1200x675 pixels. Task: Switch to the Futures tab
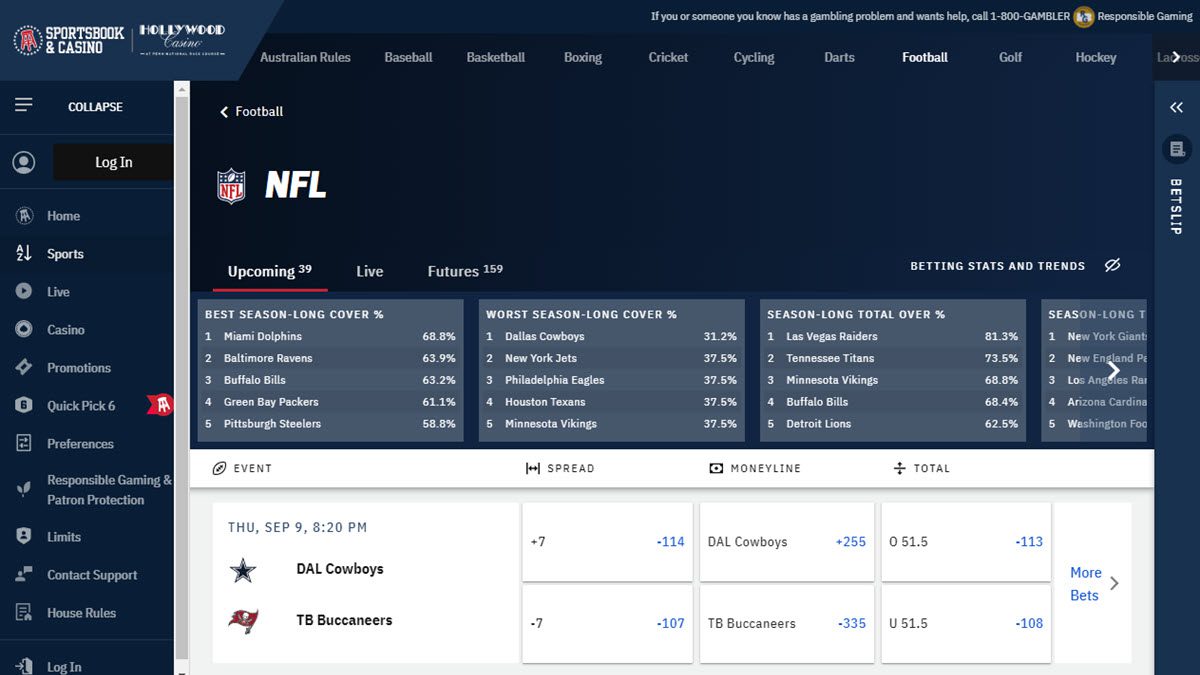pos(453,270)
